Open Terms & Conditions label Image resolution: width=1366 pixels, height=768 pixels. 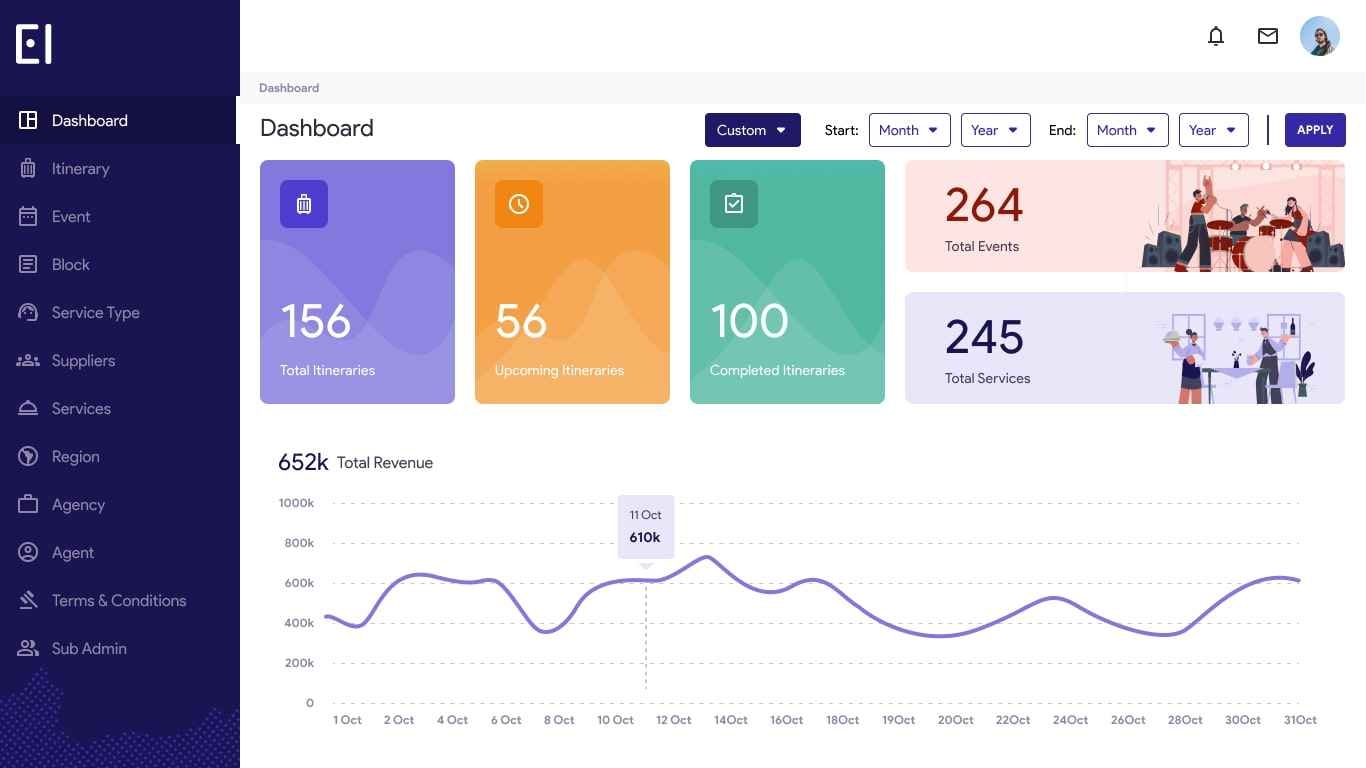119,600
